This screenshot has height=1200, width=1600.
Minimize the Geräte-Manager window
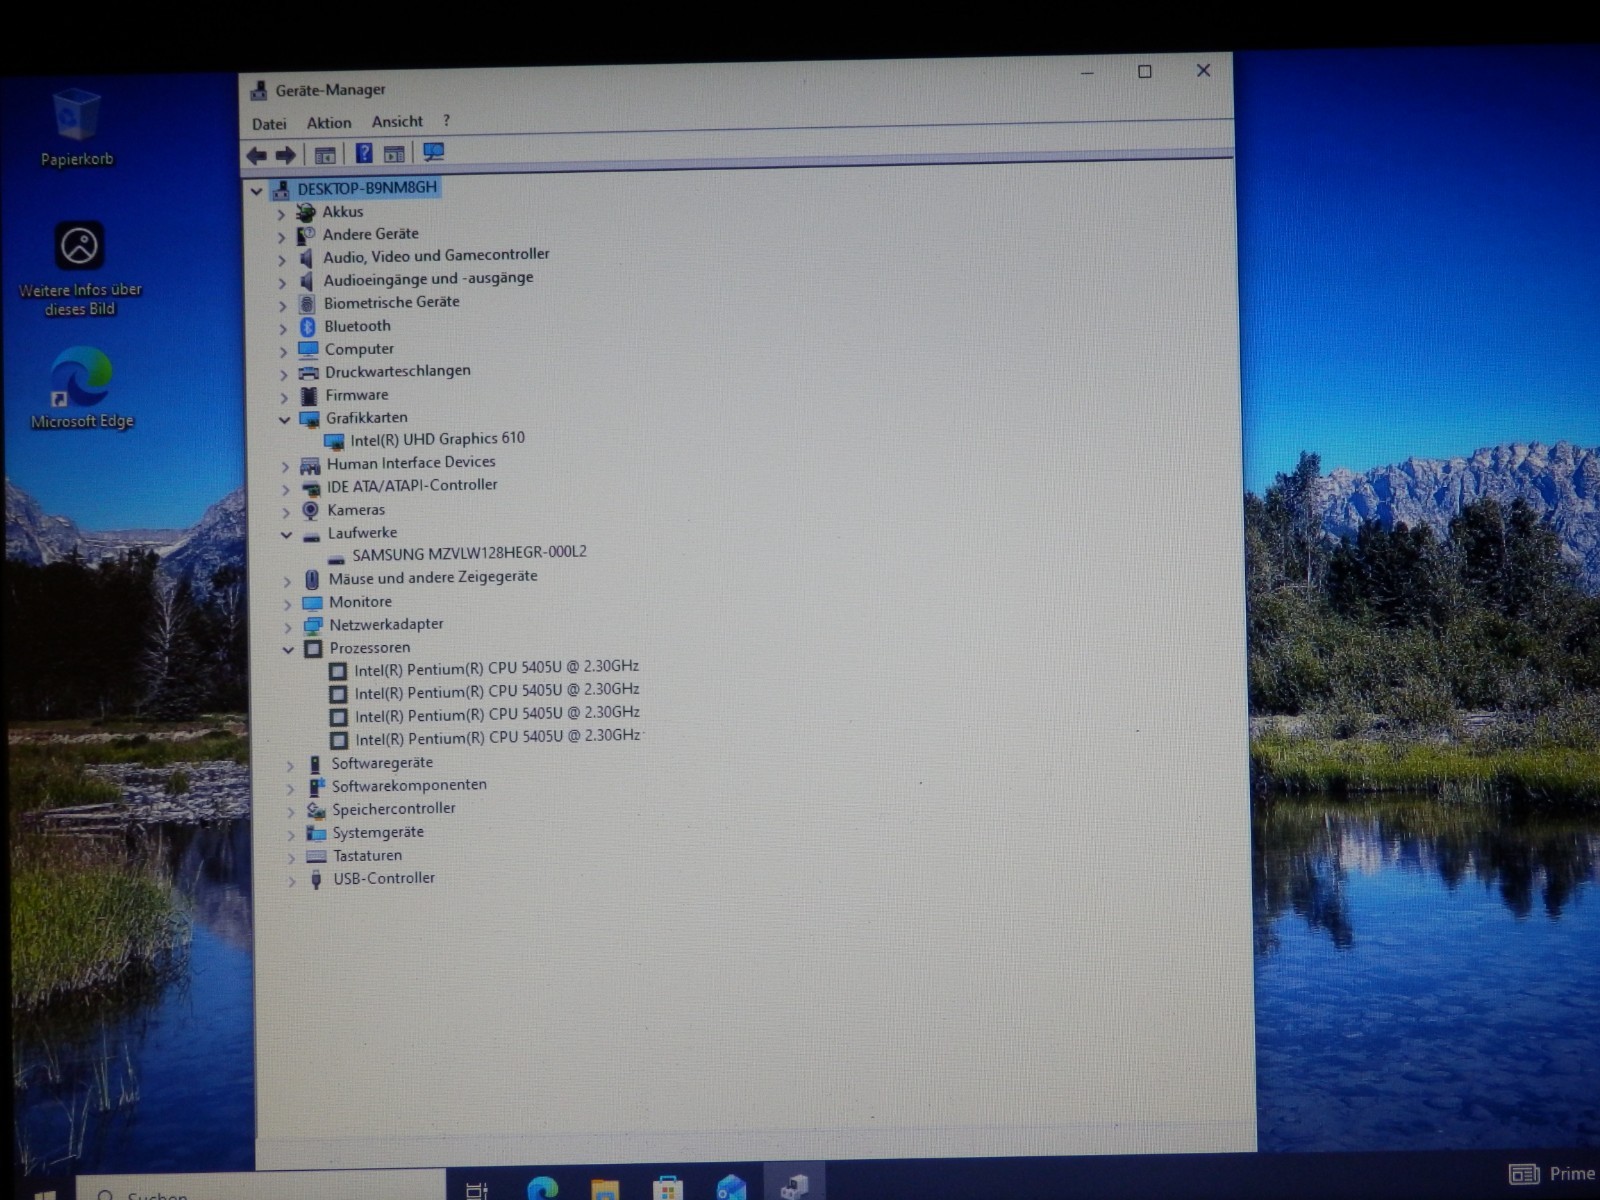click(1088, 73)
